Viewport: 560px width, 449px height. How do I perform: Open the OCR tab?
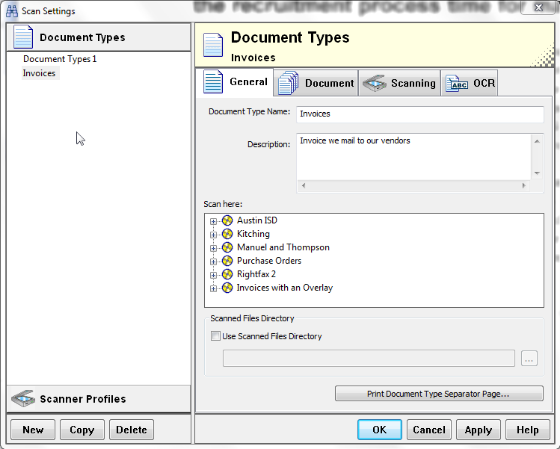[x=470, y=83]
